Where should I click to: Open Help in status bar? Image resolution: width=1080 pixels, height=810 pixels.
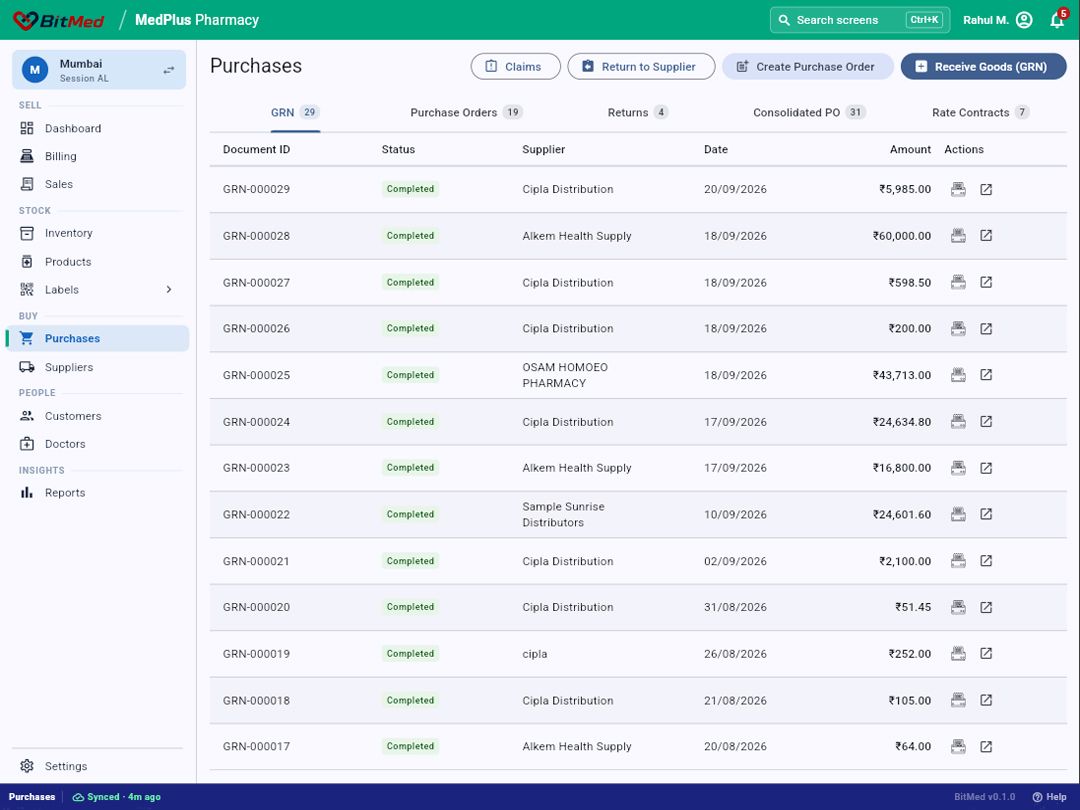[1050, 797]
